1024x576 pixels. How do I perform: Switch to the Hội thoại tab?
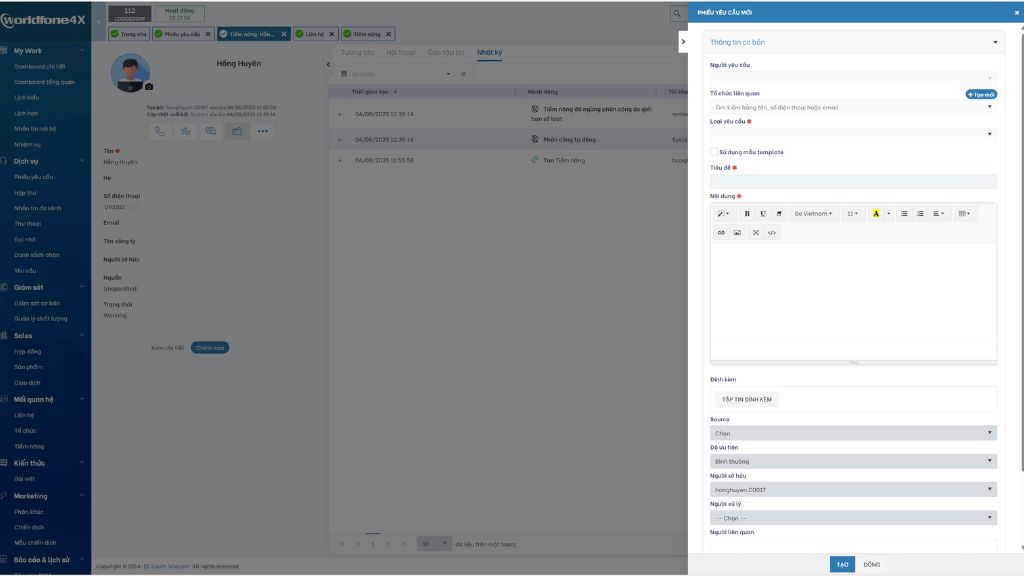(401, 52)
